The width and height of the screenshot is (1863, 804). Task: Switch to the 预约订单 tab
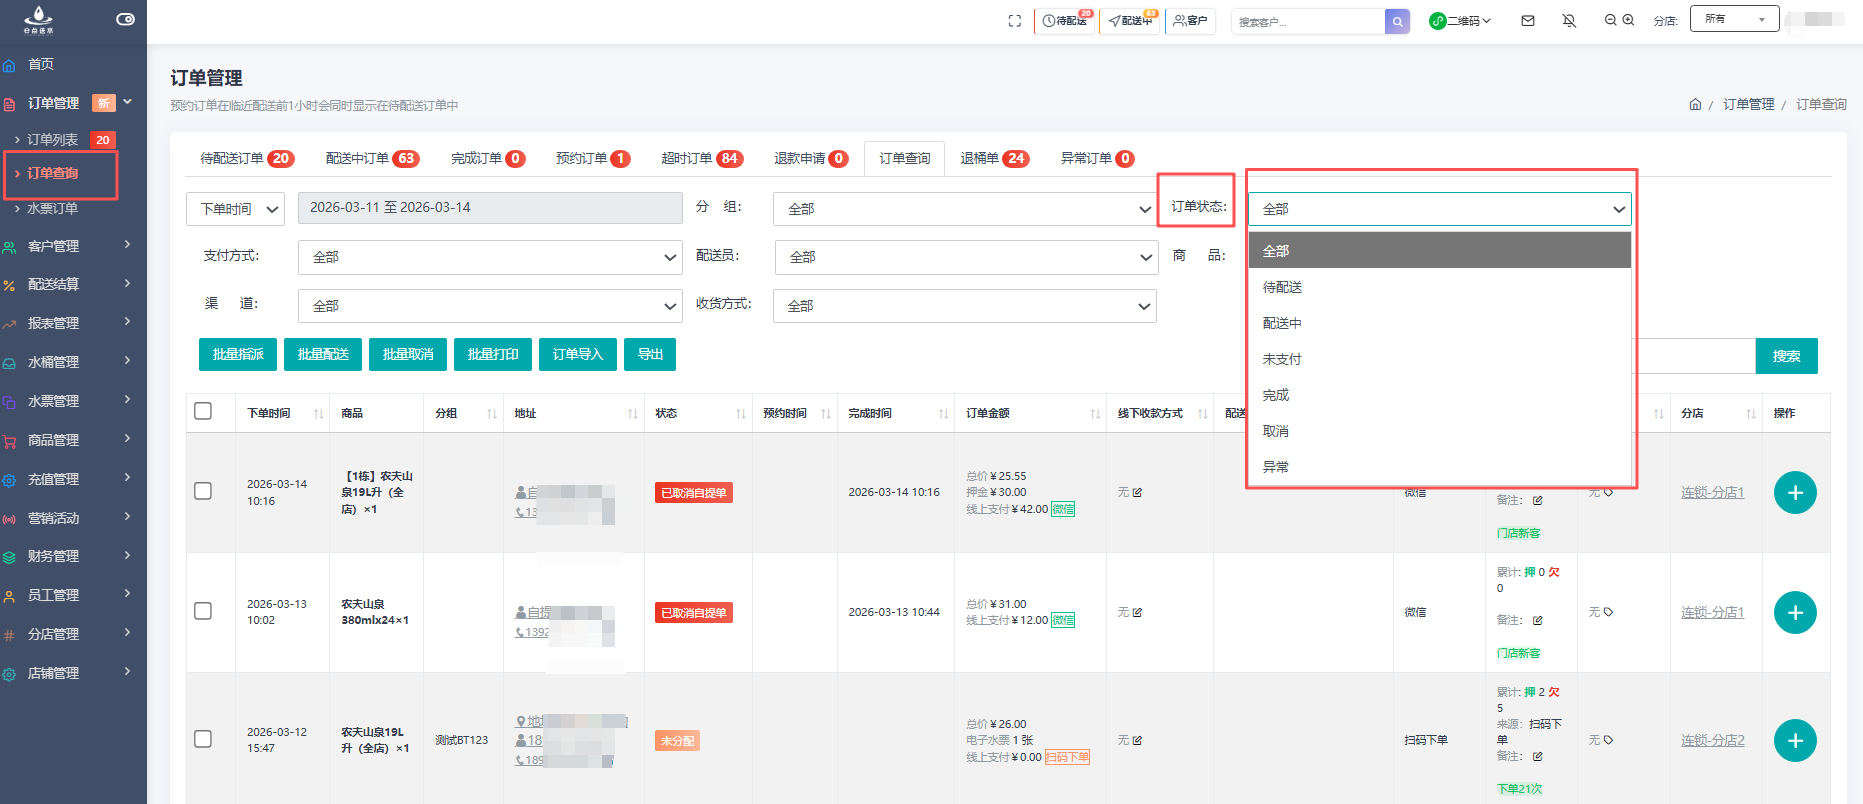(x=593, y=158)
